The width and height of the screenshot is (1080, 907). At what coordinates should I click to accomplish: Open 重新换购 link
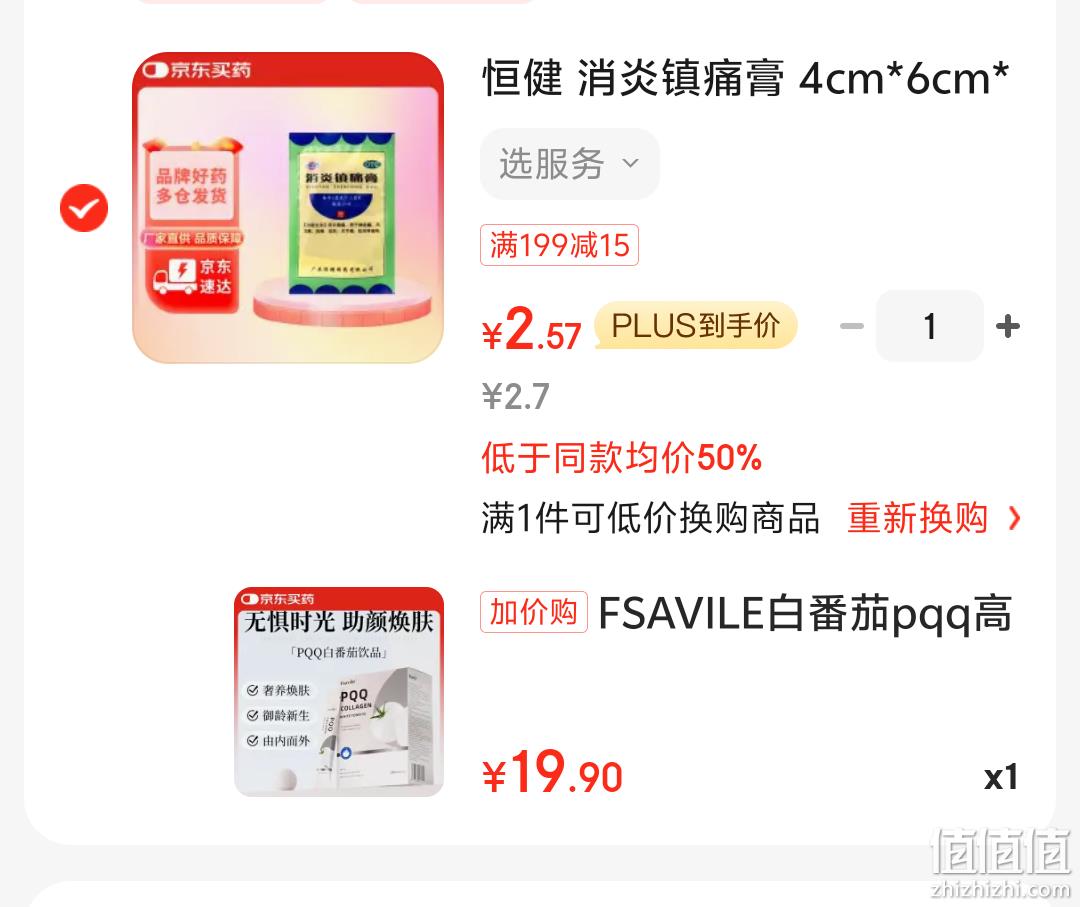point(917,518)
